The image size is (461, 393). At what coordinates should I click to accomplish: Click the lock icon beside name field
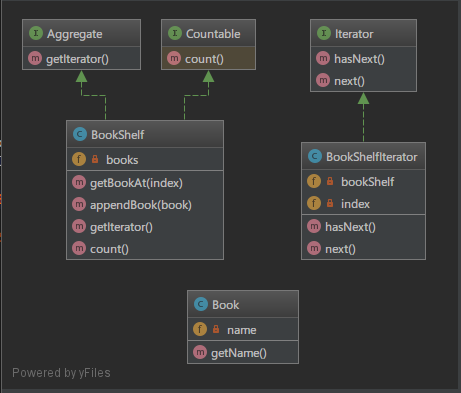[x=216, y=329]
